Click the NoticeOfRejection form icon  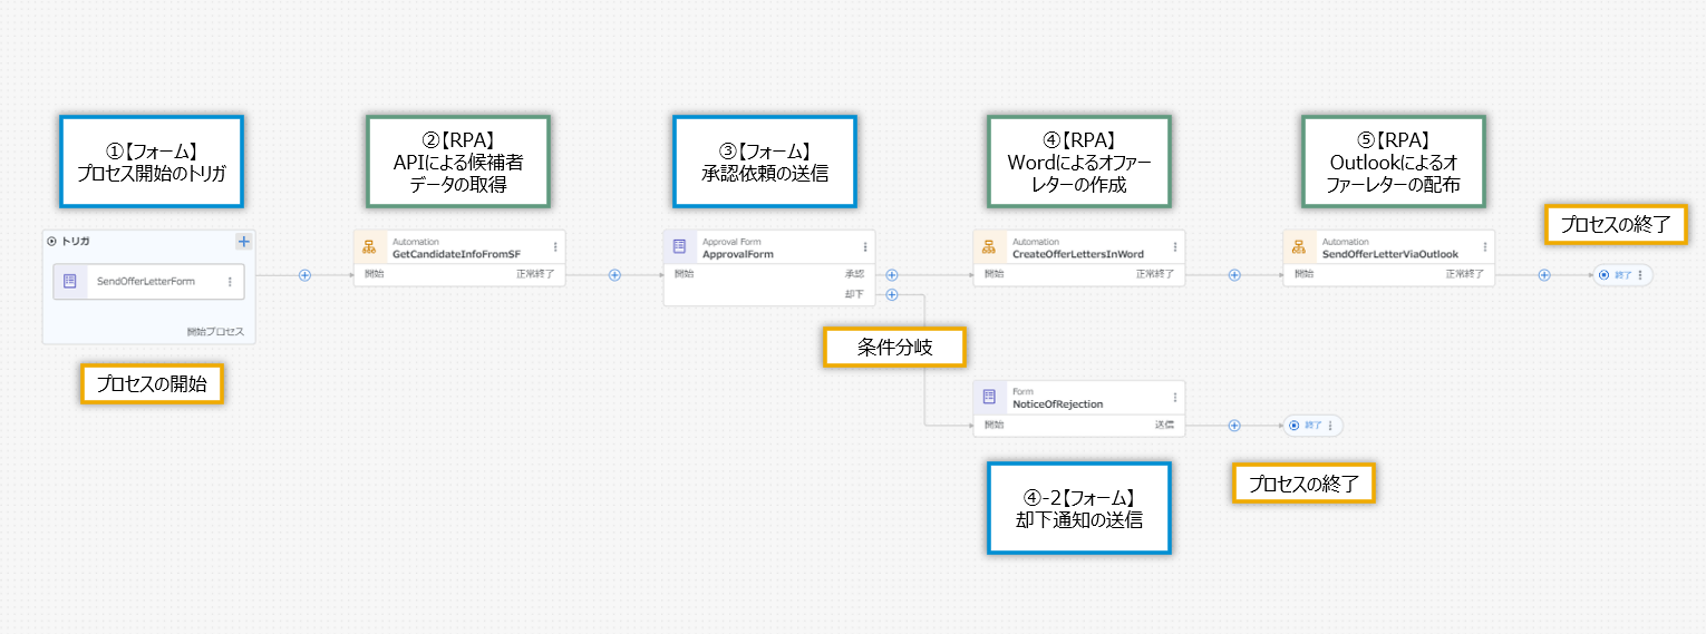tap(989, 397)
